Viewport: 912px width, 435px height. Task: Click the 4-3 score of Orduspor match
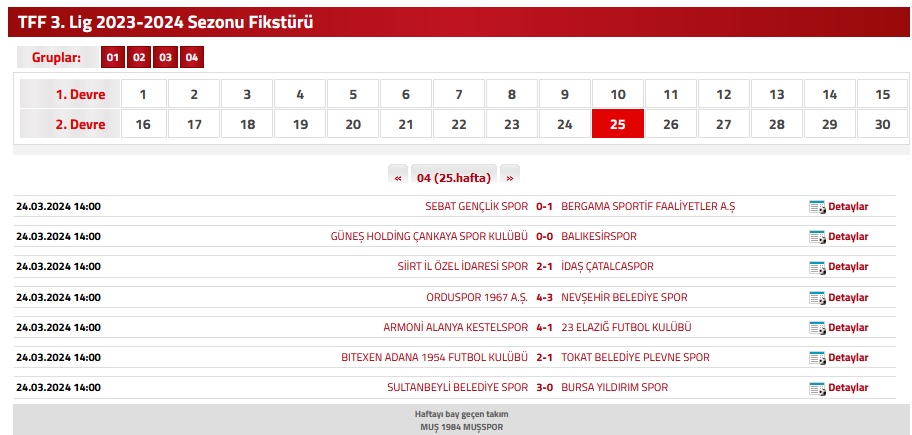click(544, 297)
